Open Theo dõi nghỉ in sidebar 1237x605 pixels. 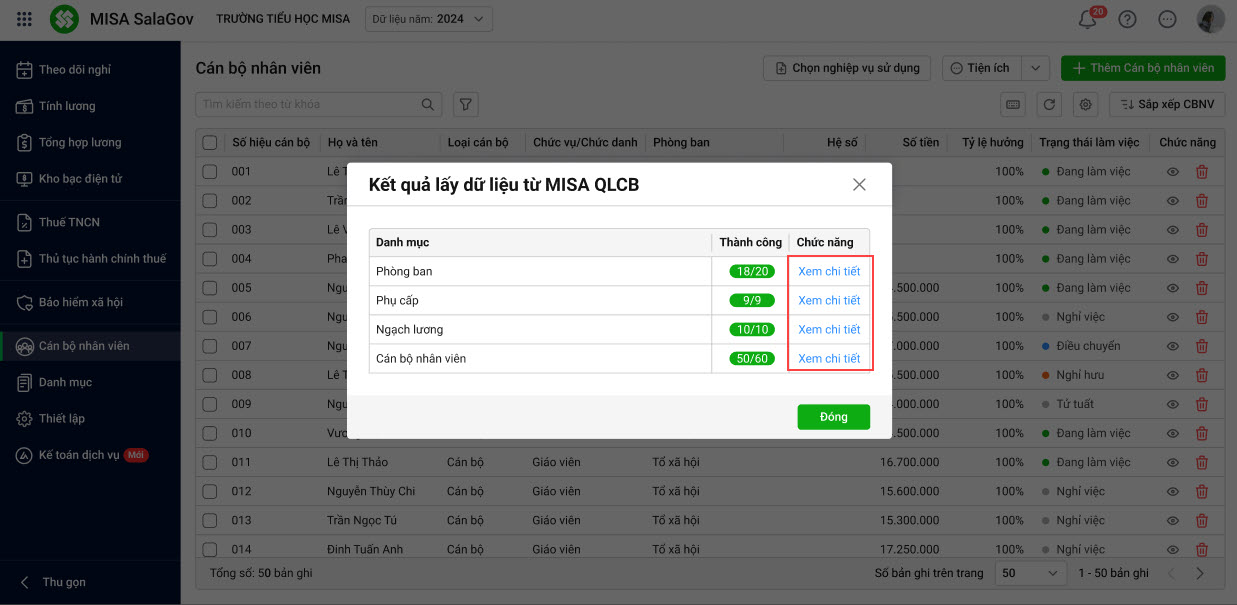point(90,70)
